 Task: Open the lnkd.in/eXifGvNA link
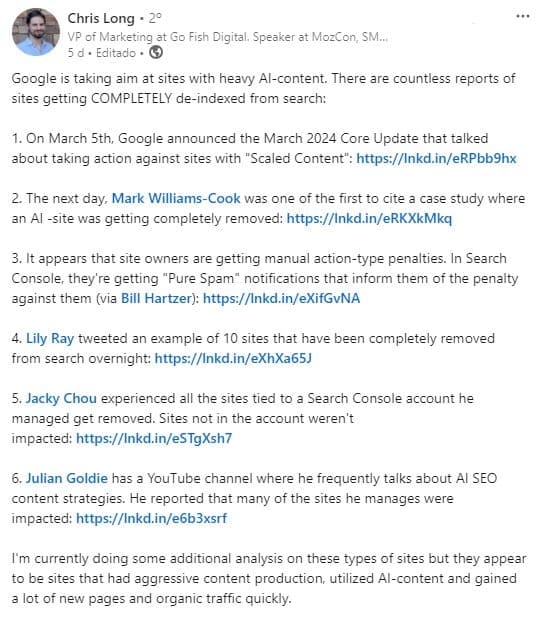pos(281,298)
